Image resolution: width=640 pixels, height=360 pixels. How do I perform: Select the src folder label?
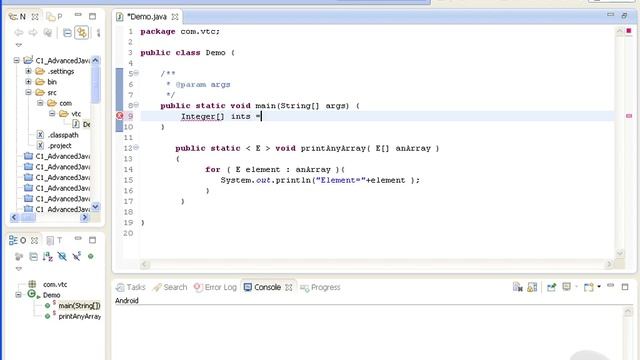(52, 93)
